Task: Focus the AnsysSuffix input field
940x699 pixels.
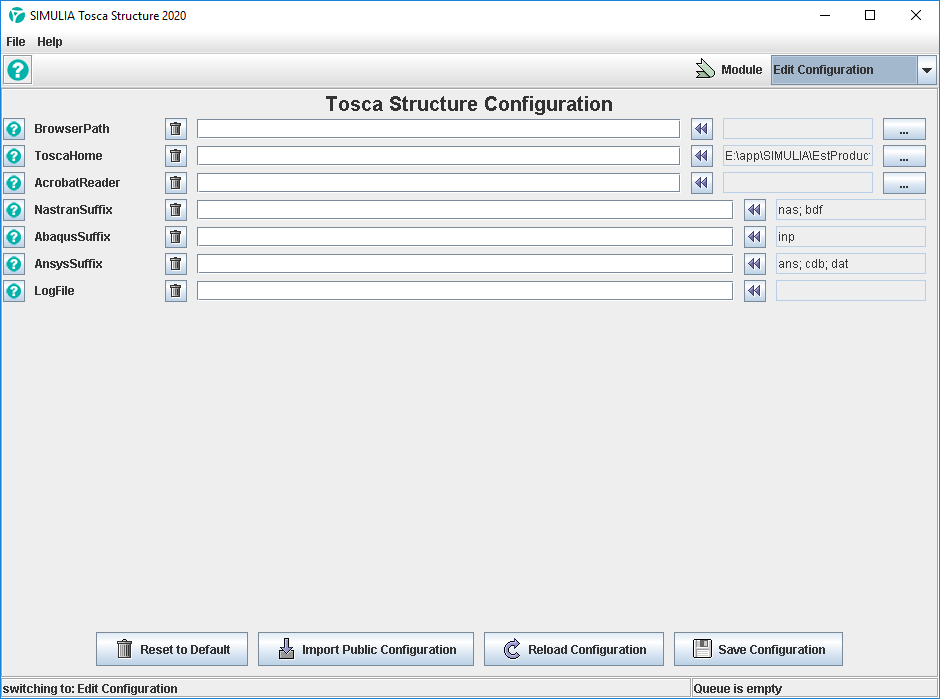Action: tap(465, 264)
